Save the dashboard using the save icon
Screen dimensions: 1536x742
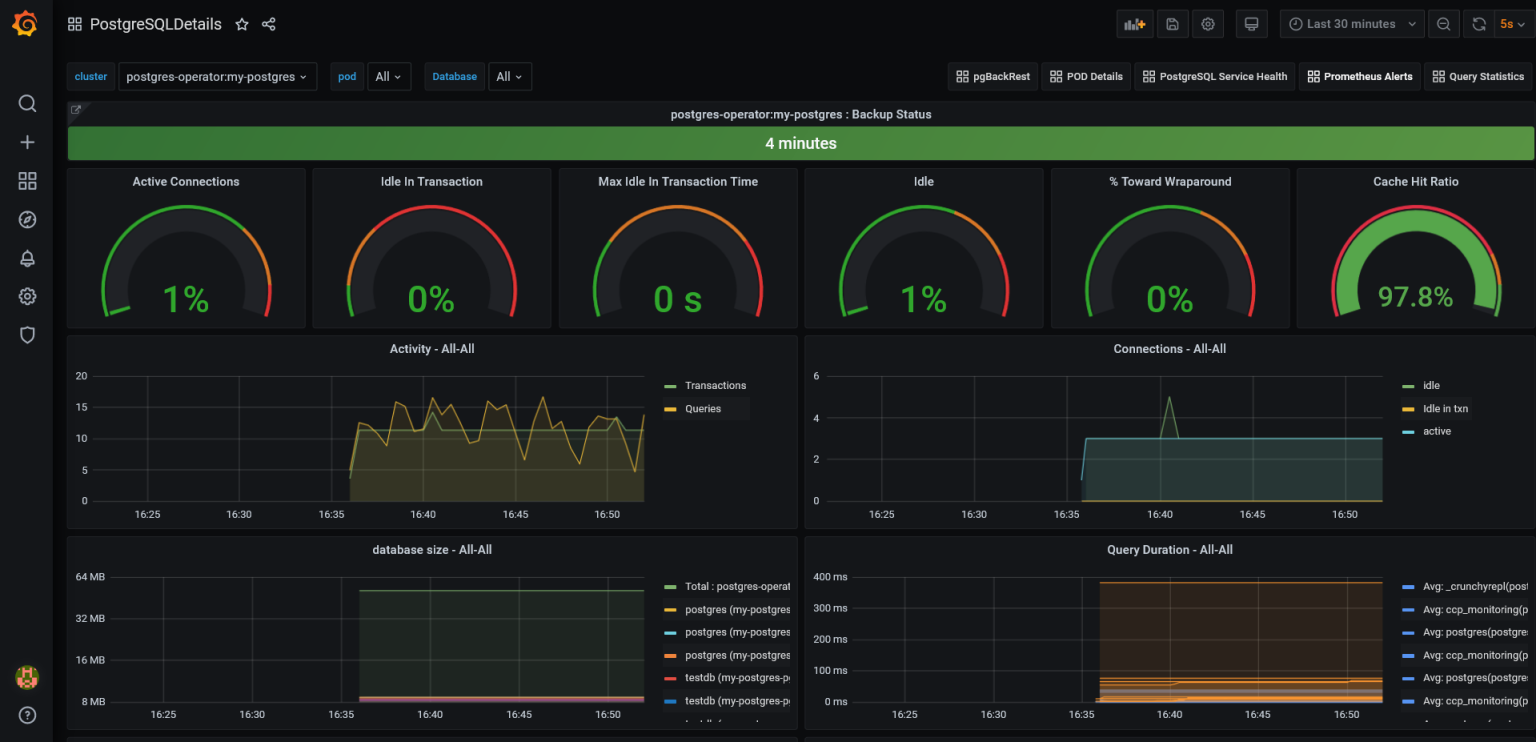click(x=1171, y=23)
